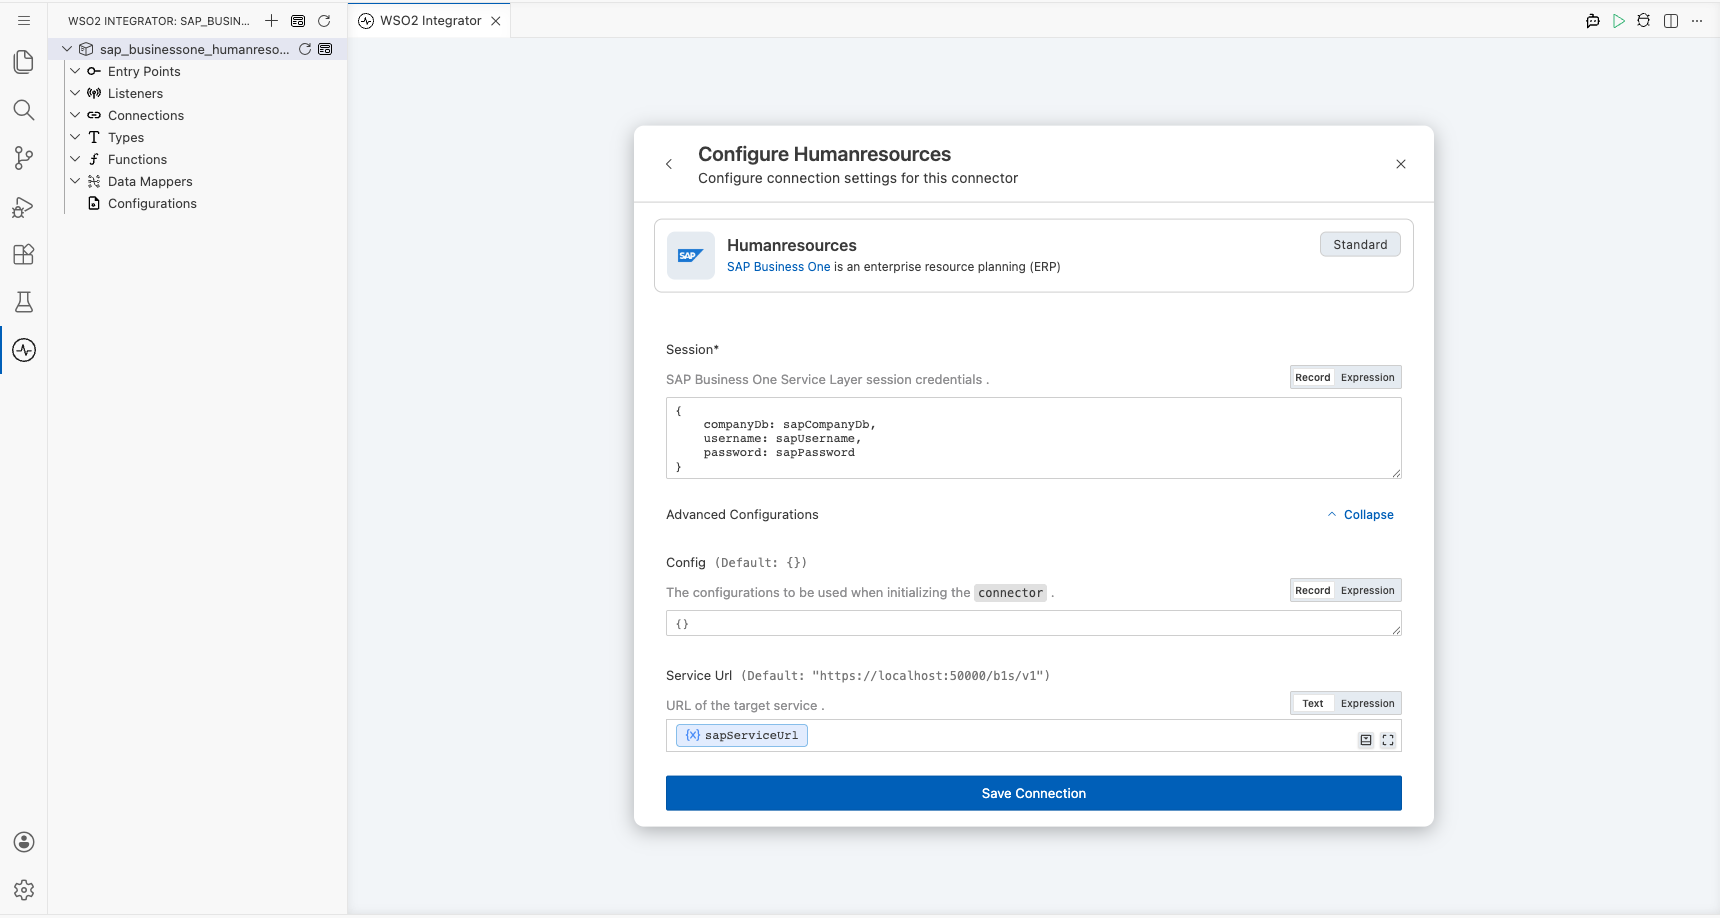The height and width of the screenshot is (918, 1720).
Task: Click the overview icon on project row
Action: (325, 49)
